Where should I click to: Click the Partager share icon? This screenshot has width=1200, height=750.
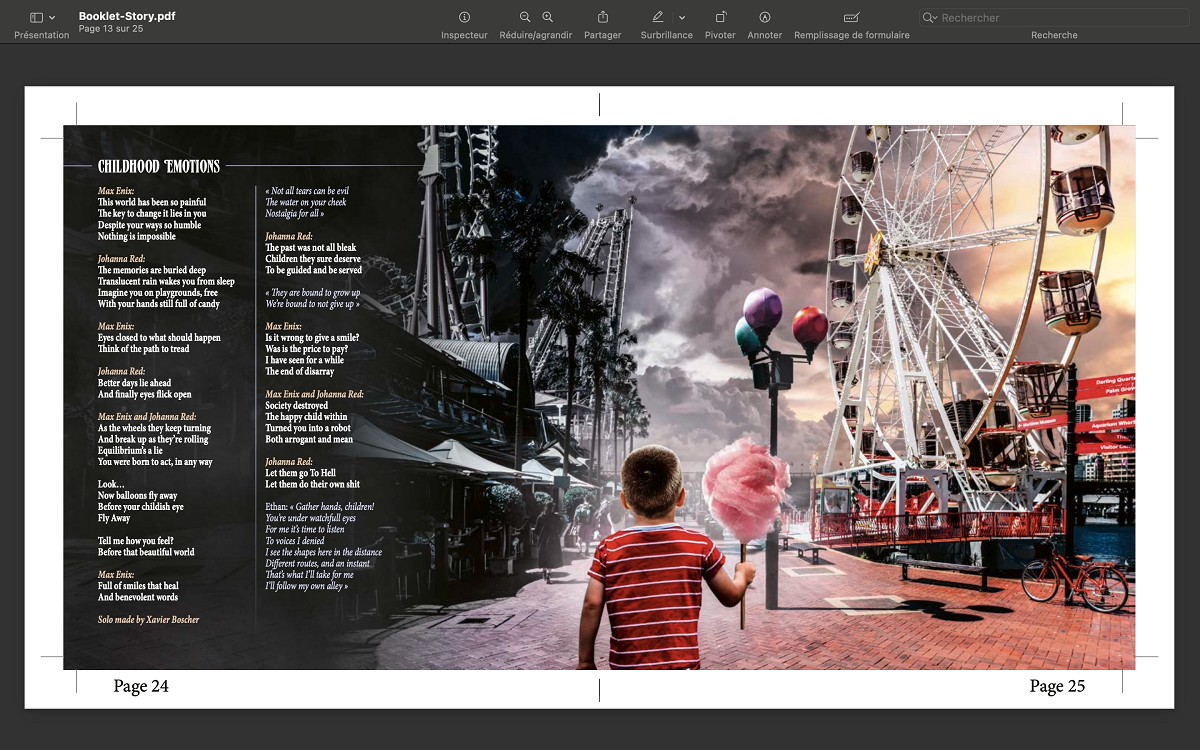603,17
